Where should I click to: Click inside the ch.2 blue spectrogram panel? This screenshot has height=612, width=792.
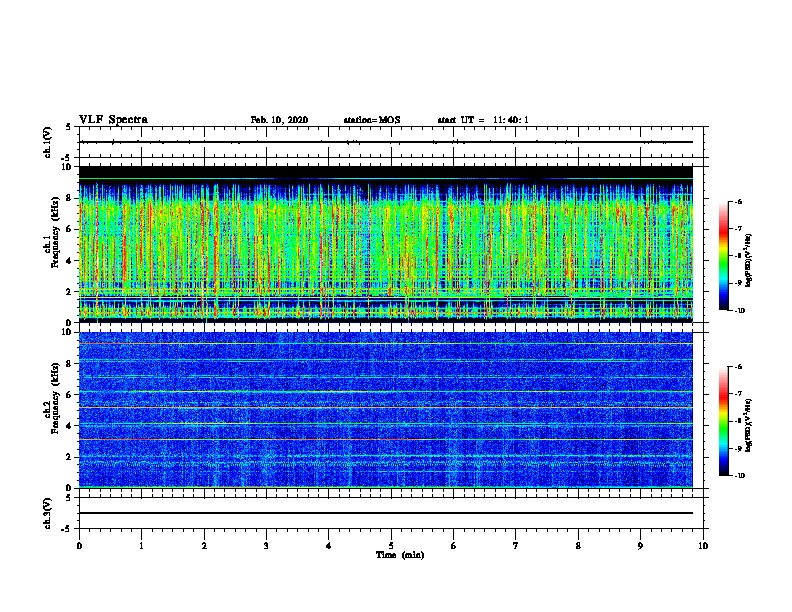click(386, 410)
